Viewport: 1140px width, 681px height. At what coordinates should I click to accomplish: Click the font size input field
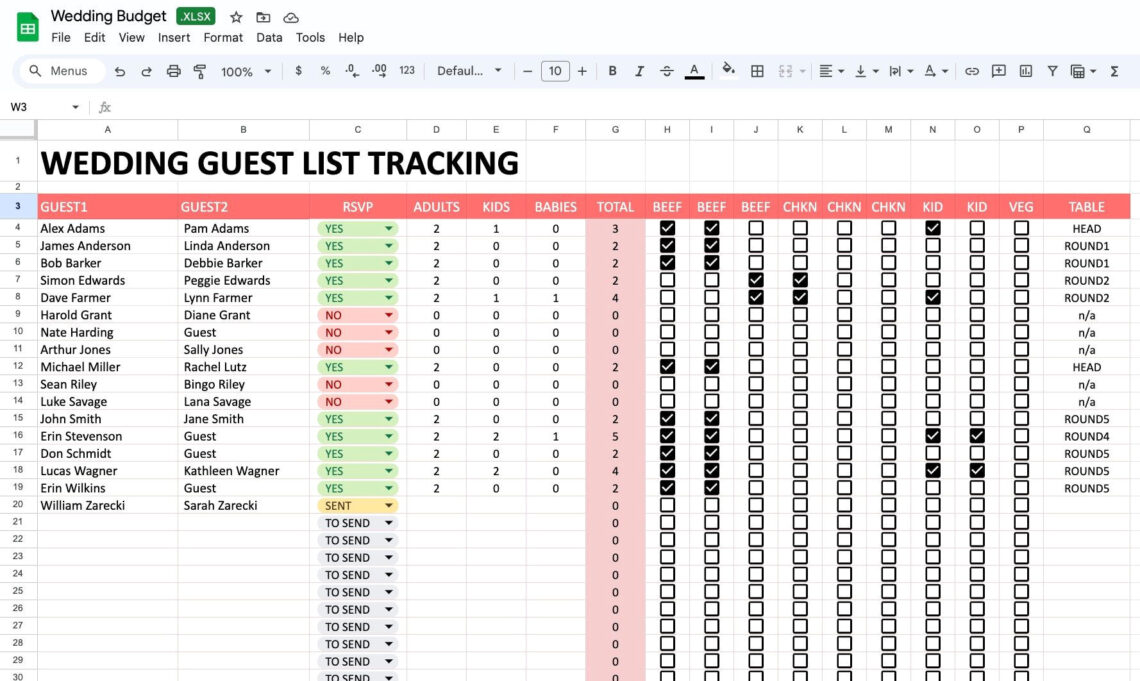555,71
